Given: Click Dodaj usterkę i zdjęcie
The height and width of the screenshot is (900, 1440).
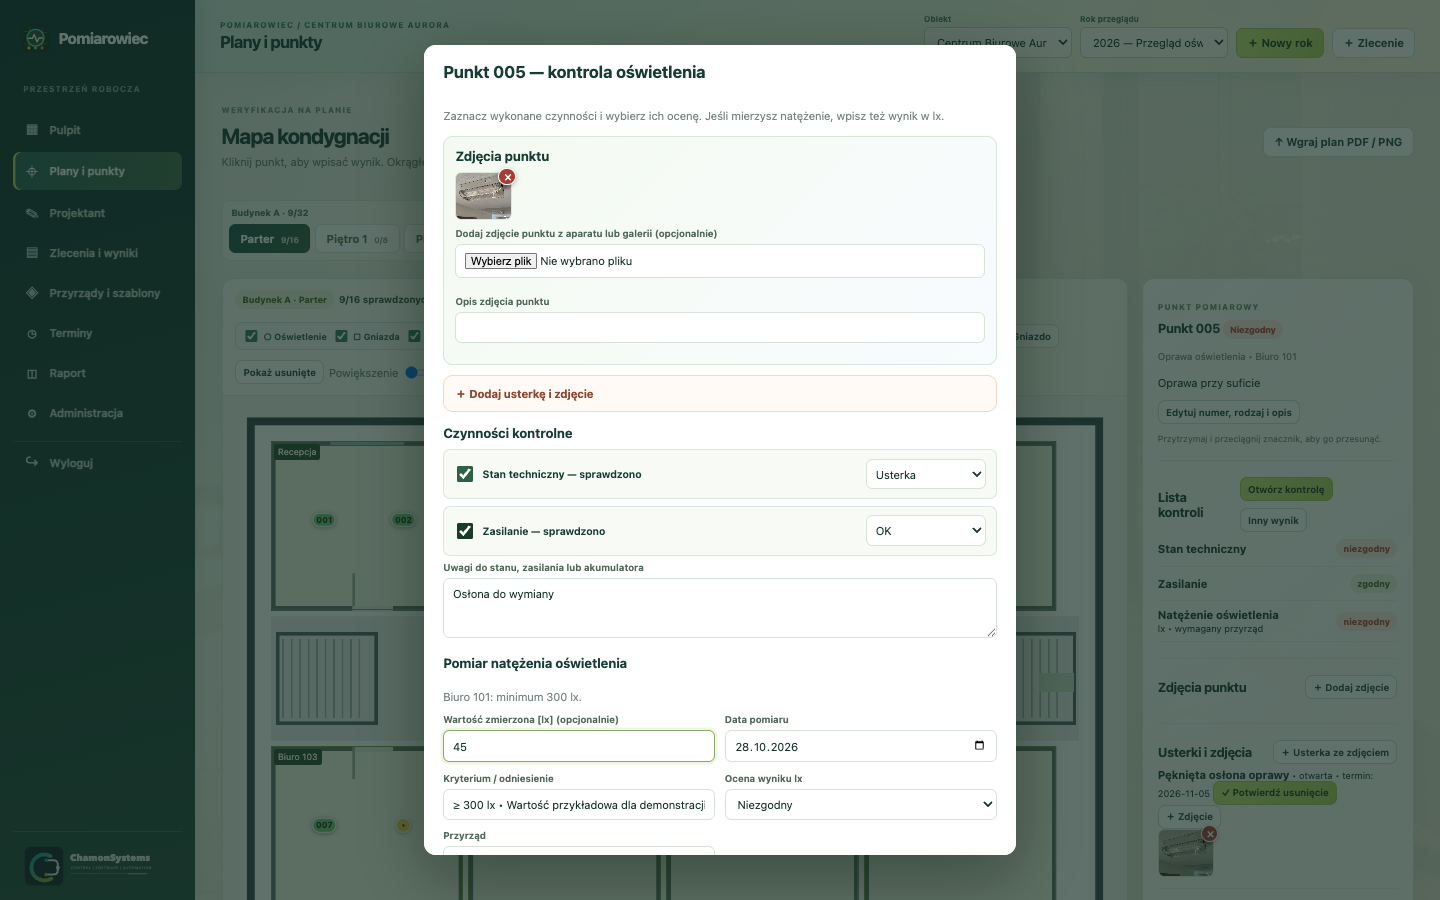Looking at the screenshot, I should [x=720, y=394].
